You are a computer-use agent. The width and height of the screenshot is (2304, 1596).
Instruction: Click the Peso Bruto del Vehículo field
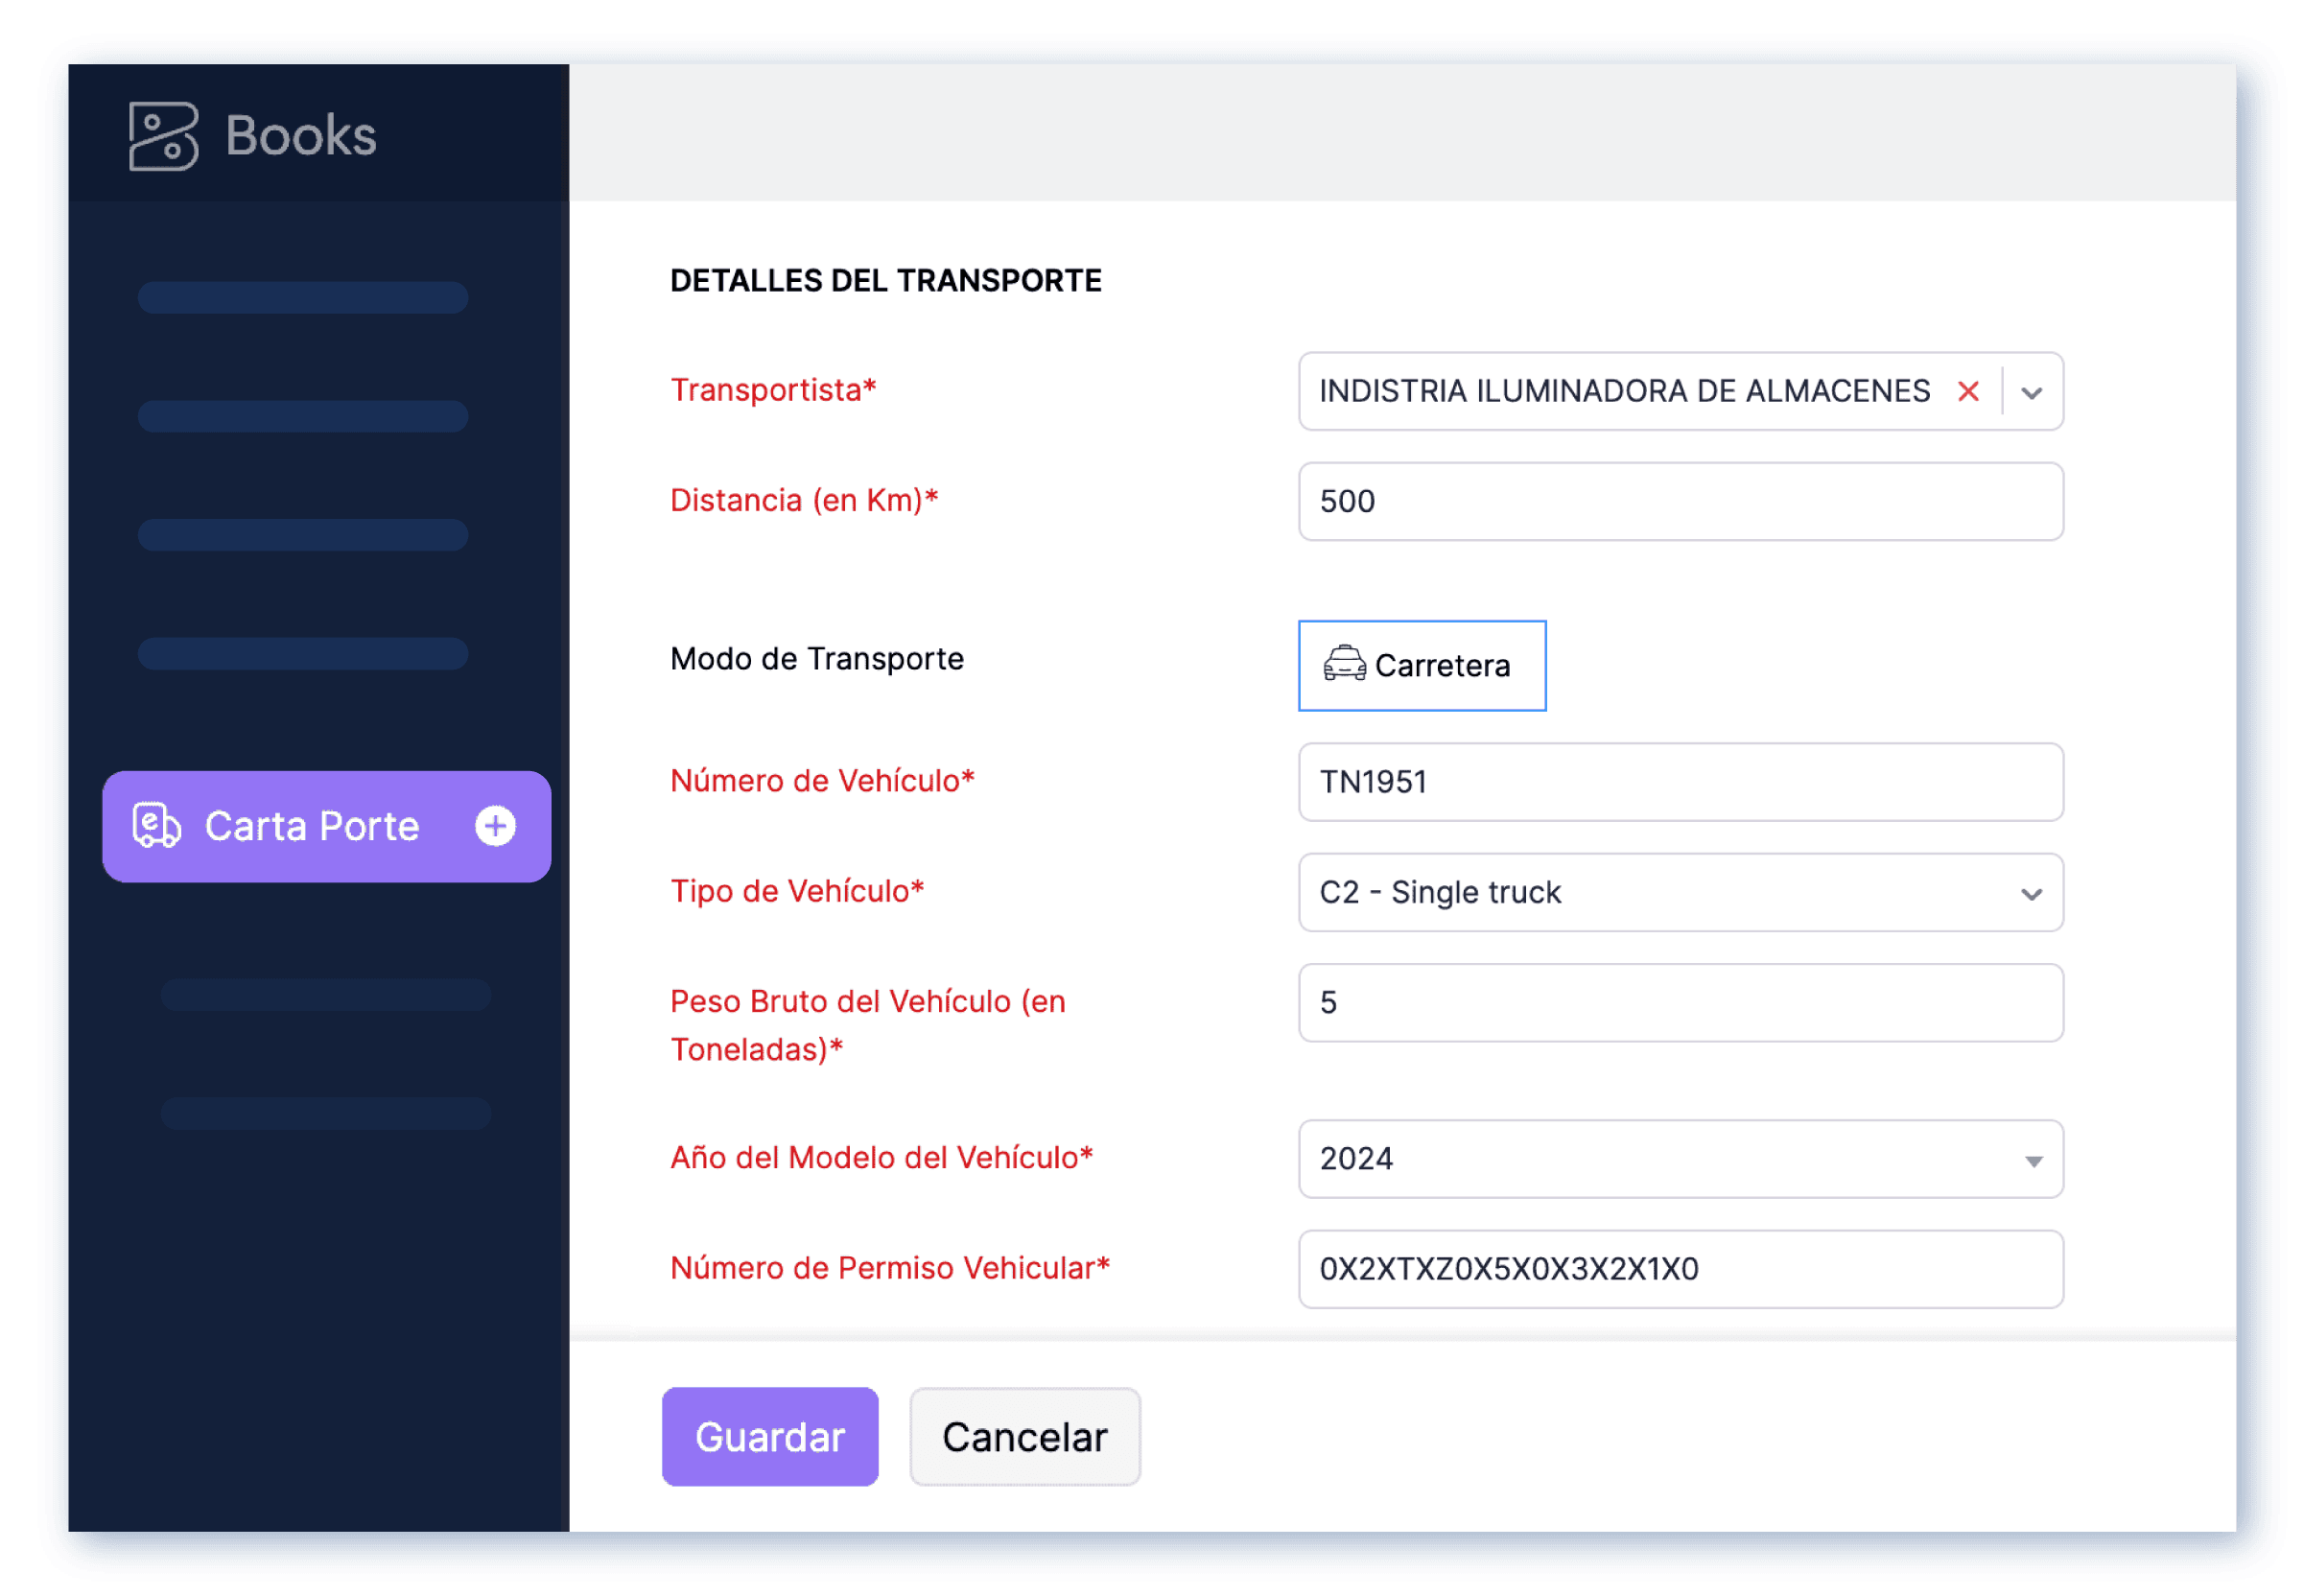pyautogui.click(x=1680, y=1003)
